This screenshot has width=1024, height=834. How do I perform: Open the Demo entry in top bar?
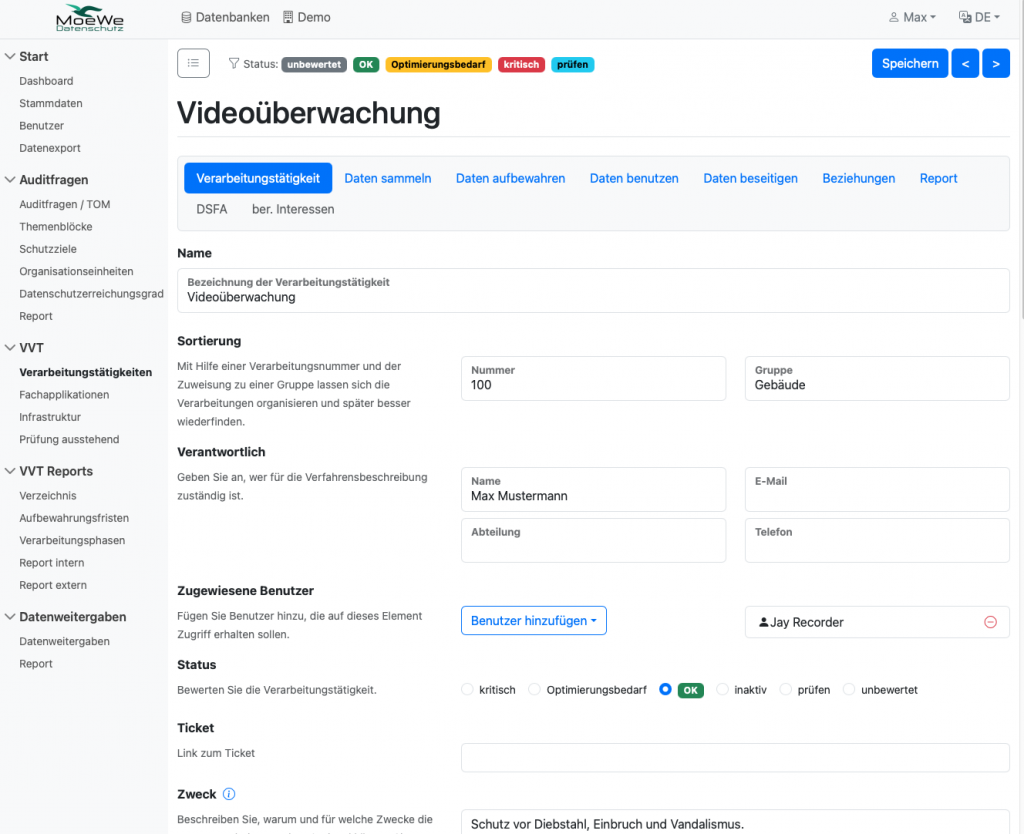(x=307, y=17)
